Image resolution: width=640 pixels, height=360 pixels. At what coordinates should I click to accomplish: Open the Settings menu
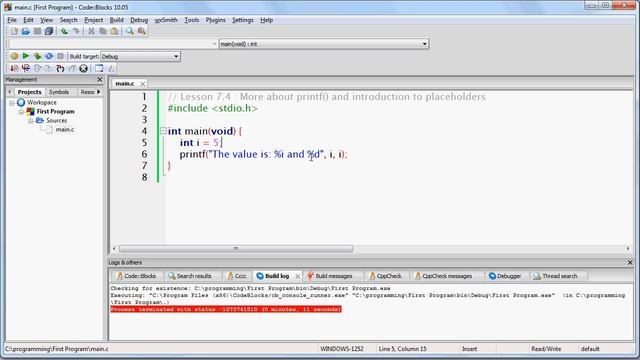[x=242, y=20]
